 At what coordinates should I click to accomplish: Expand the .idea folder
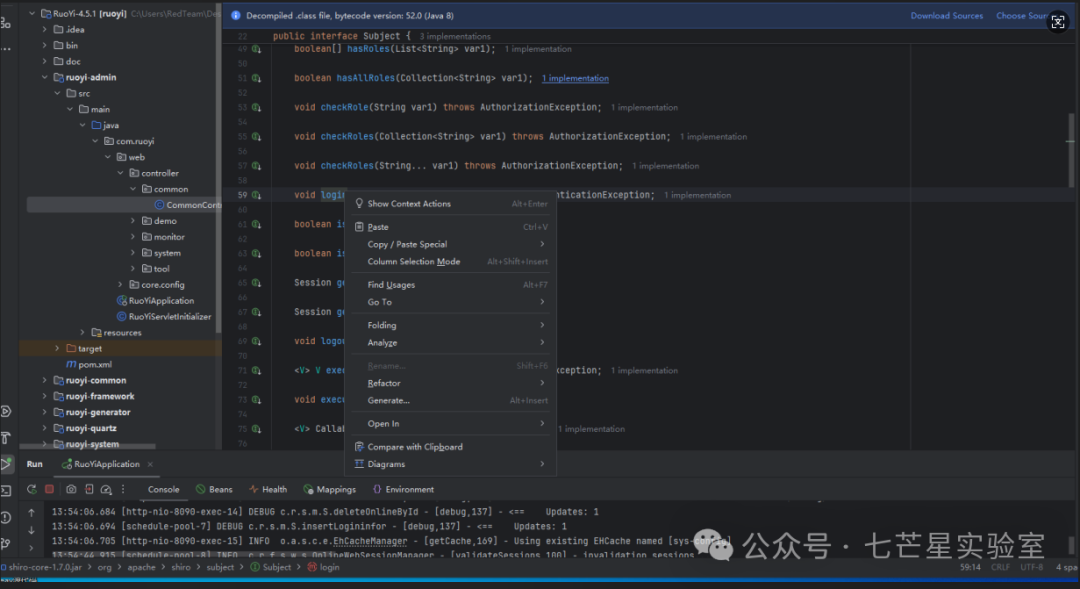pos(45,29)
